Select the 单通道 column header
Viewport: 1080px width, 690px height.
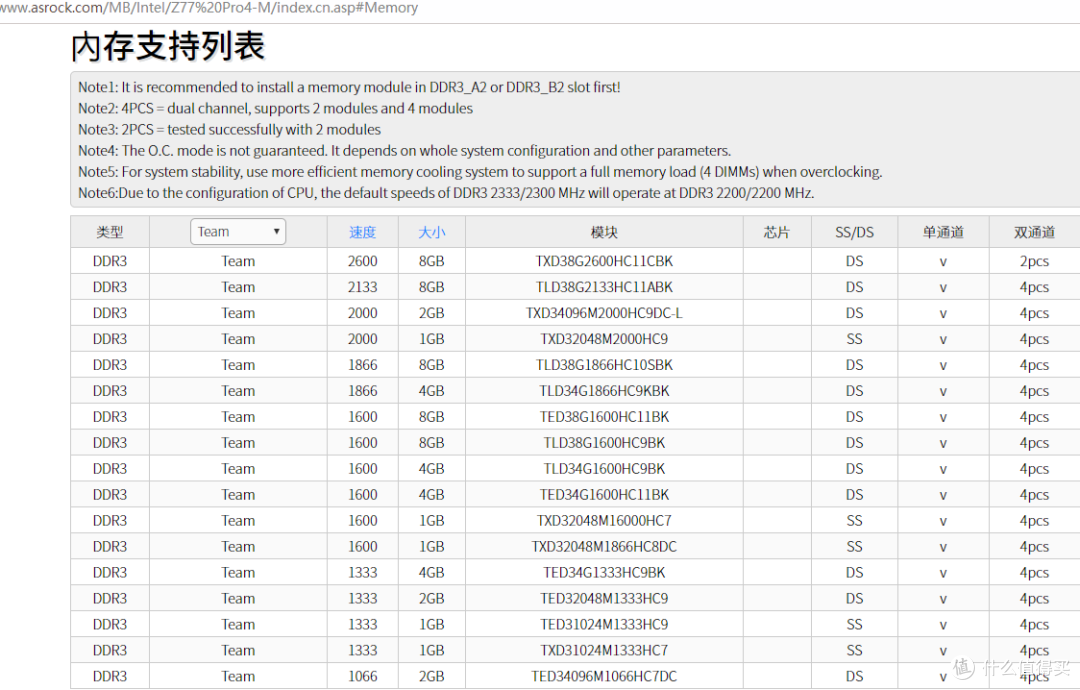tap(943, 232)
